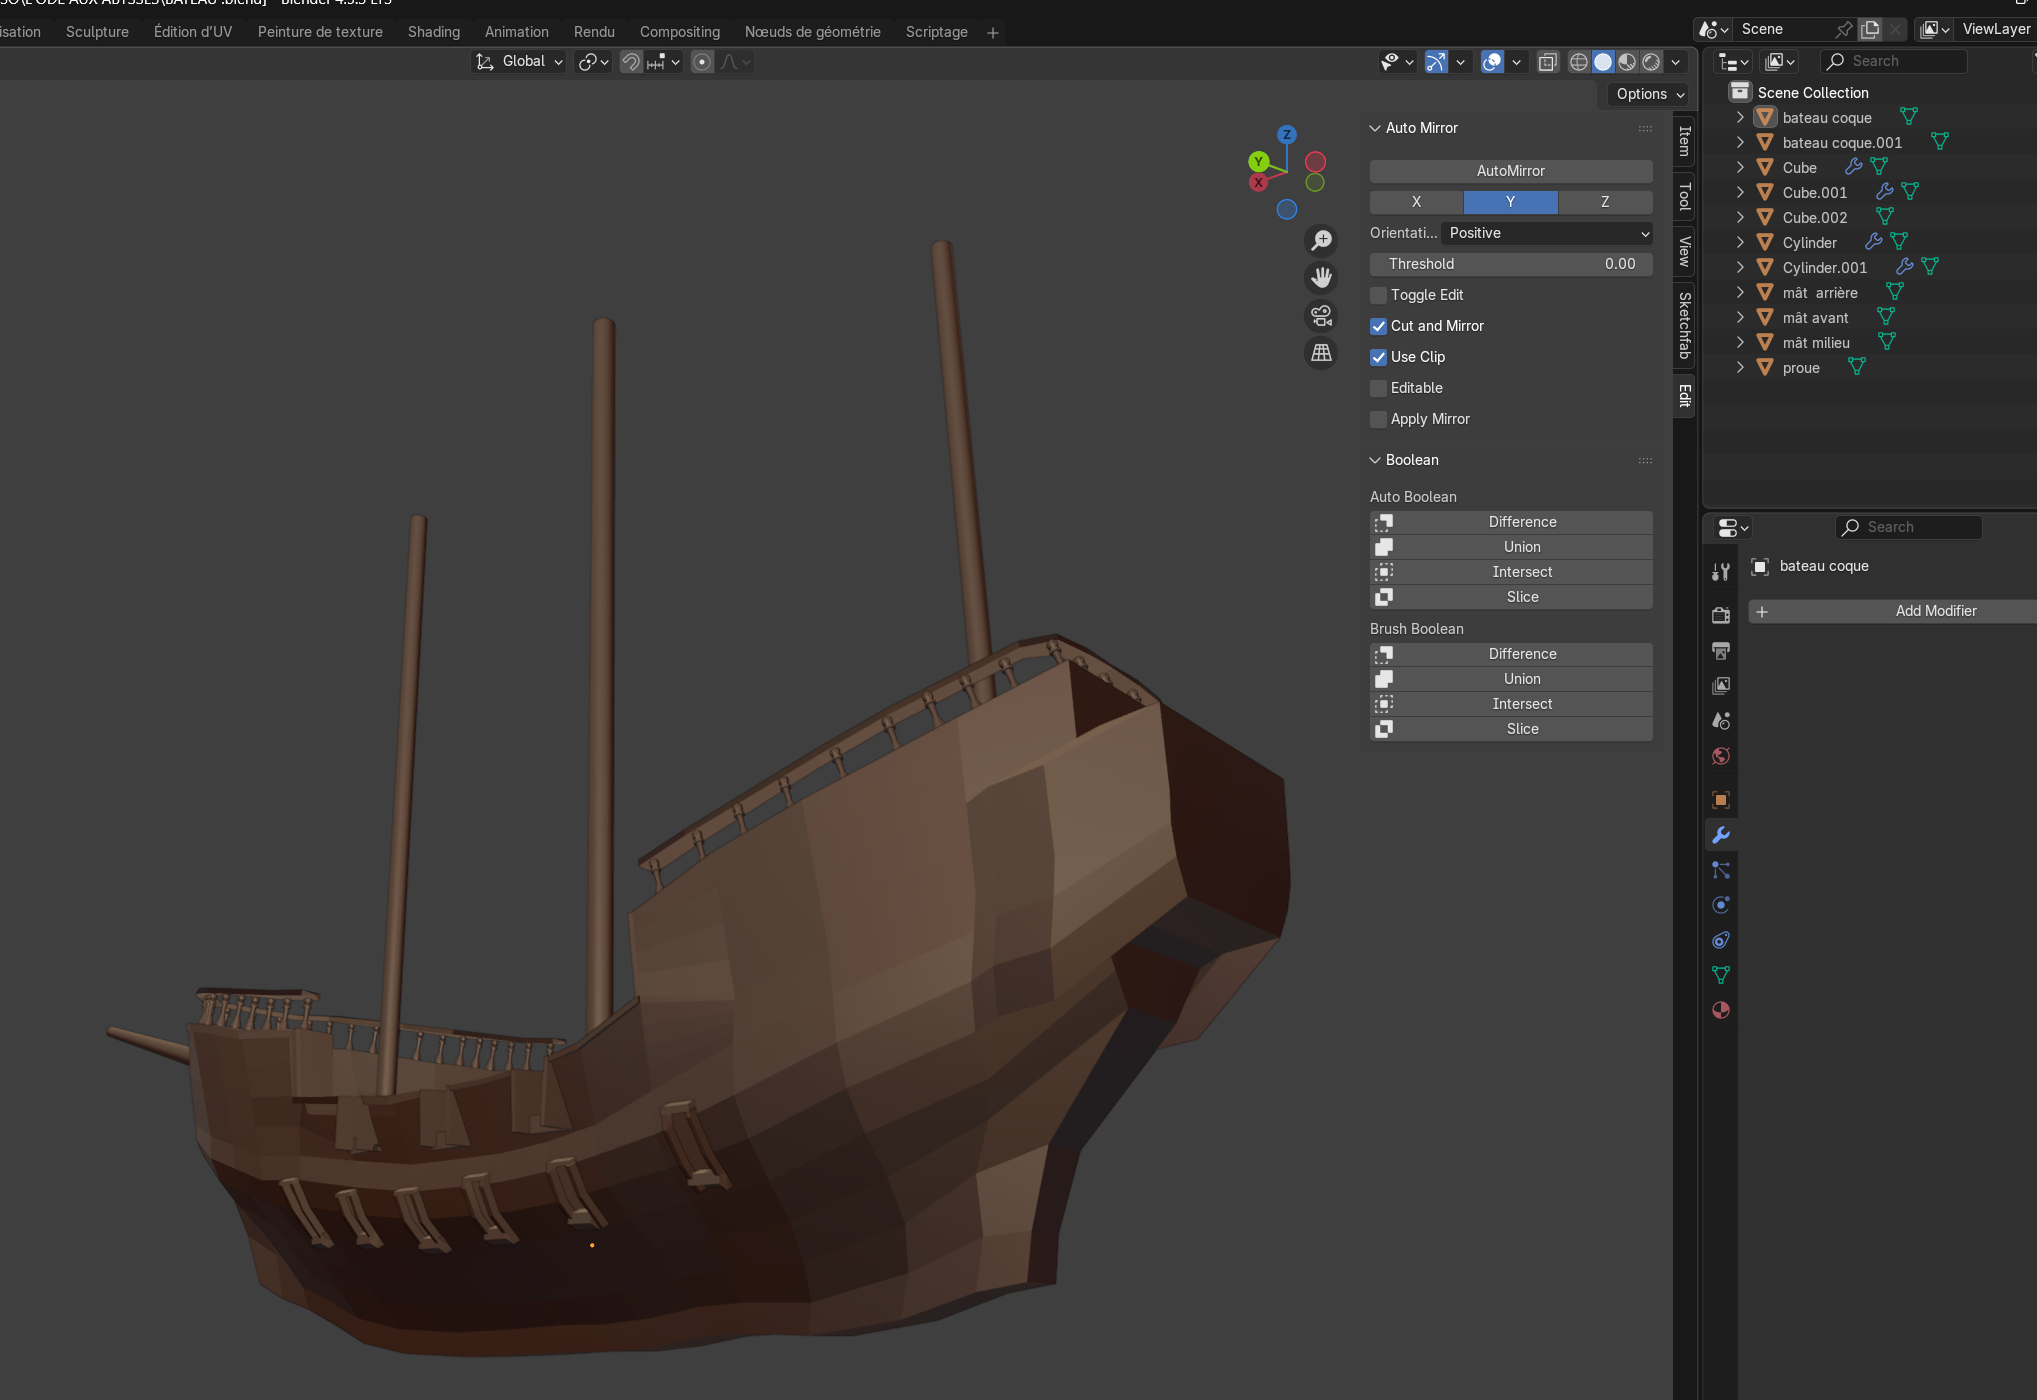Click the pan view hand icon
Screen dimensions: 2037x1400
[1321, 277]
